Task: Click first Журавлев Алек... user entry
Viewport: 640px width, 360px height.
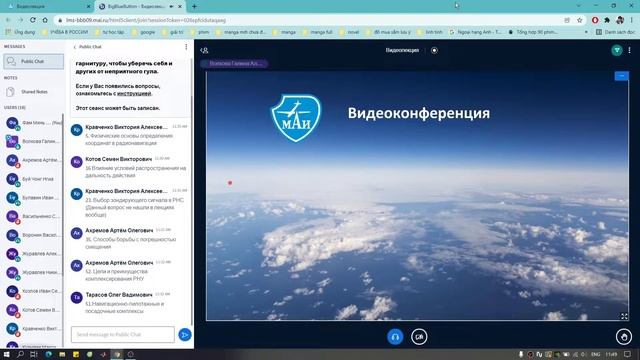Action: (x=33, y=254)
